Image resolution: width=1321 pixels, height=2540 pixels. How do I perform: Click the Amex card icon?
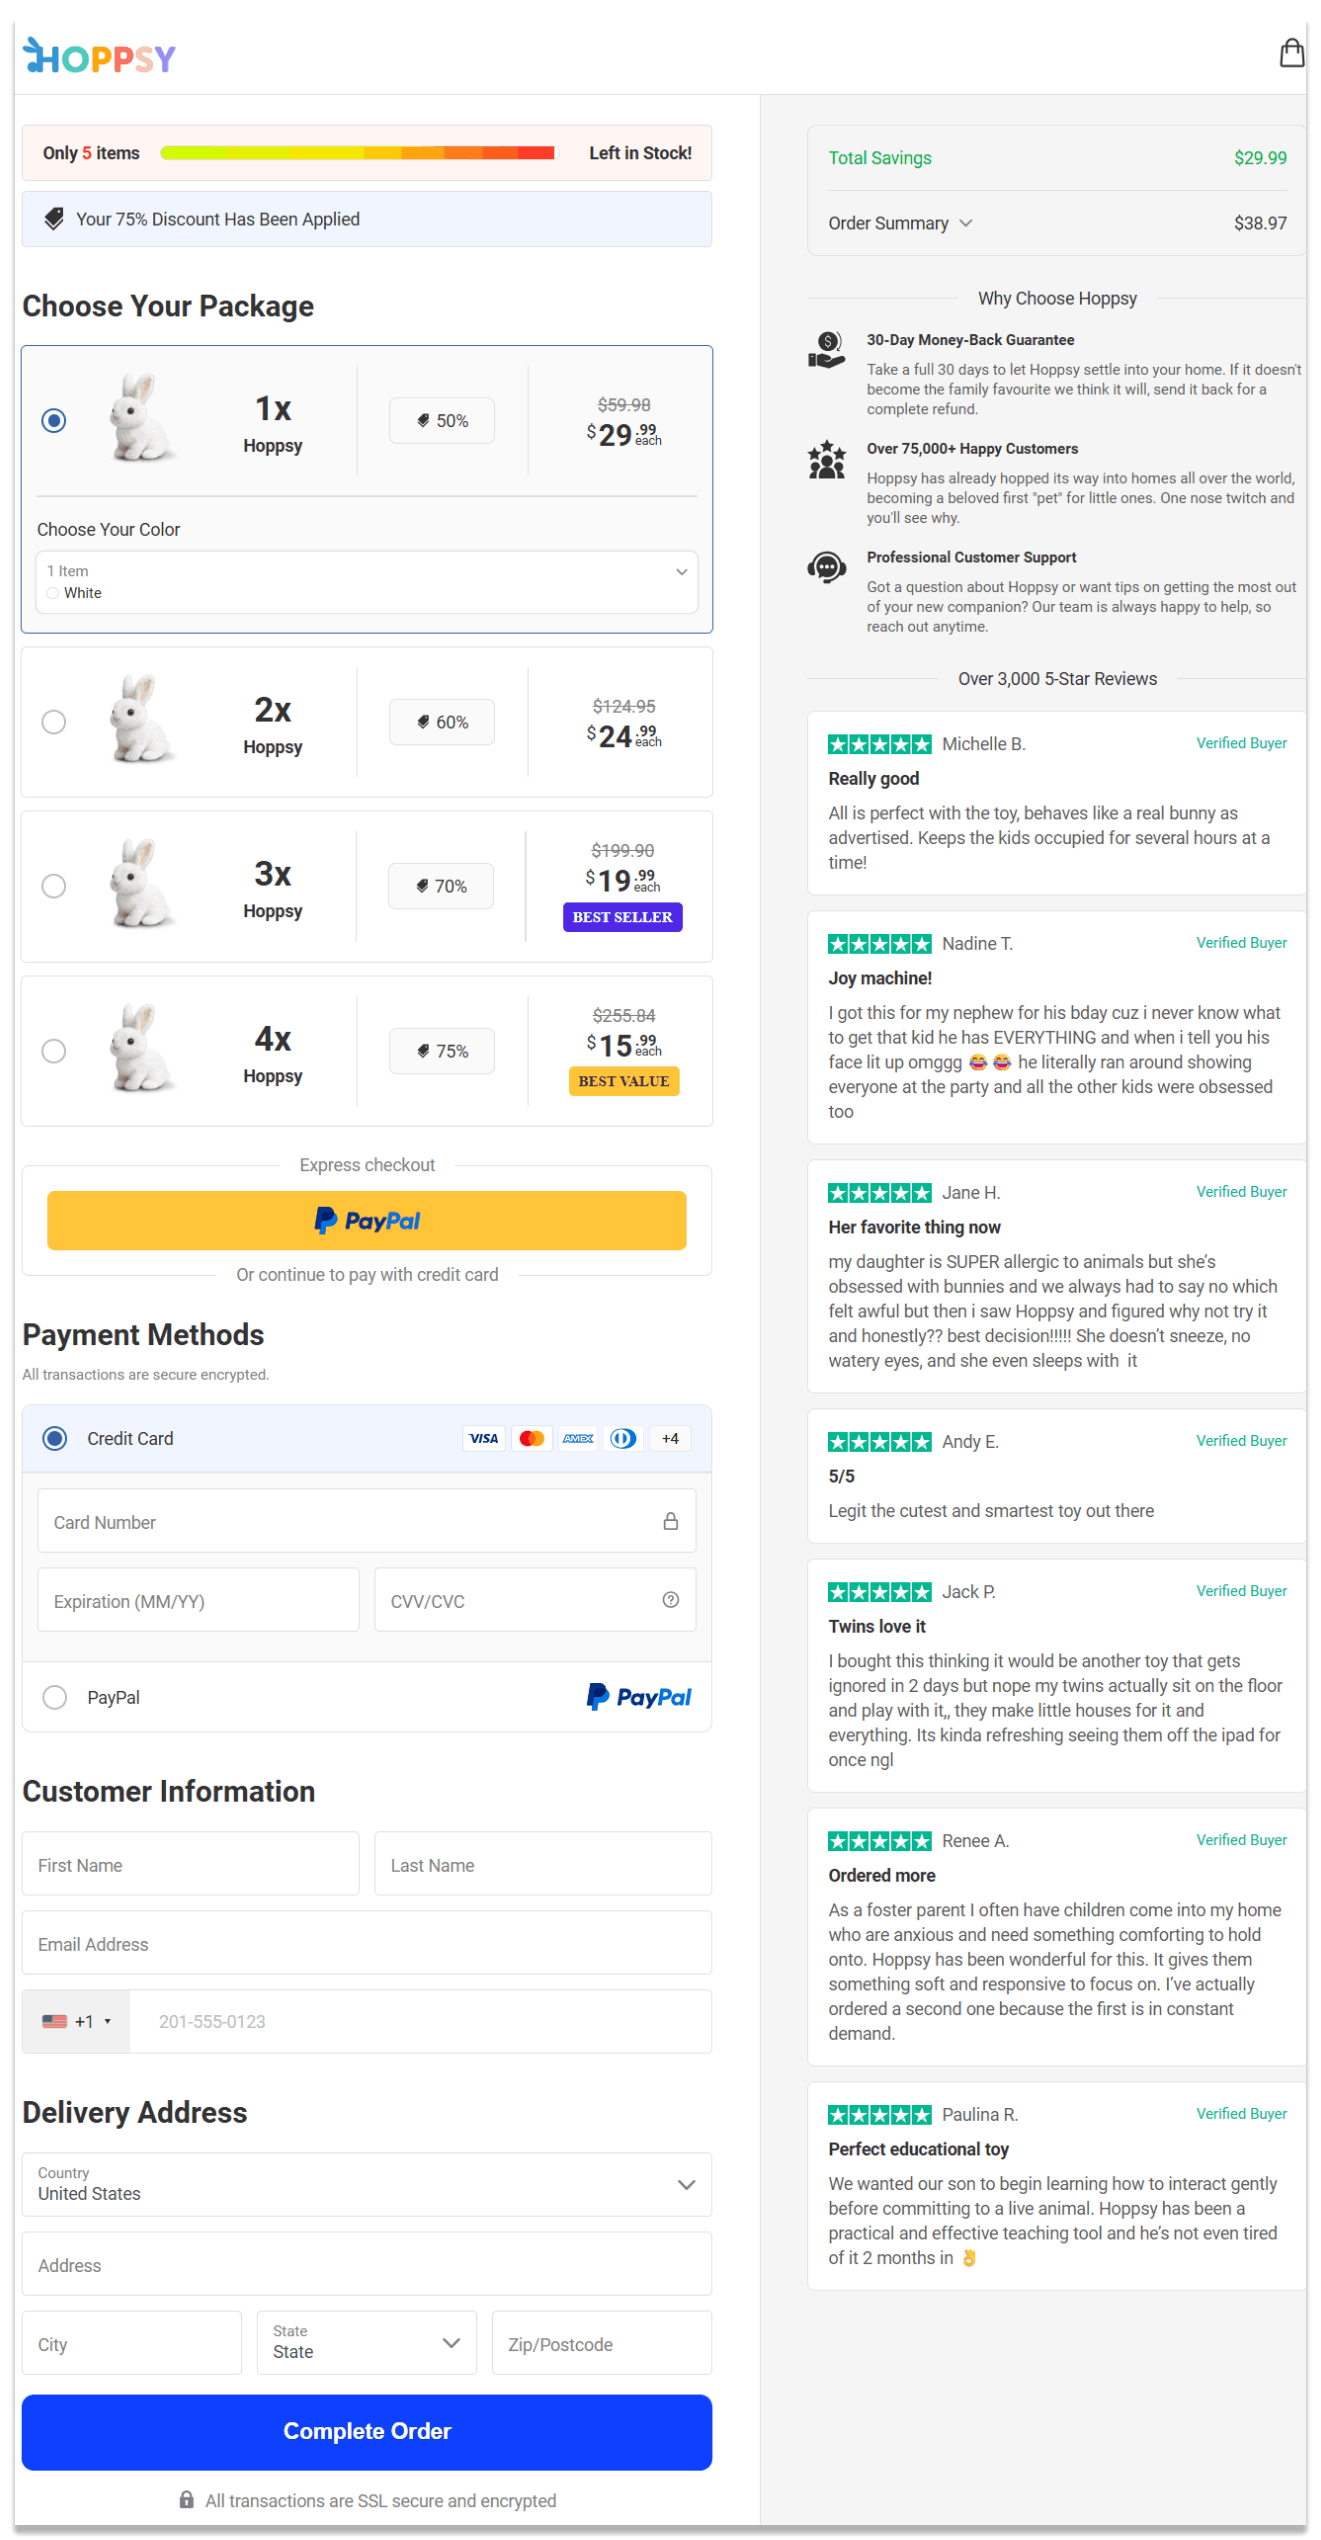577,1438
